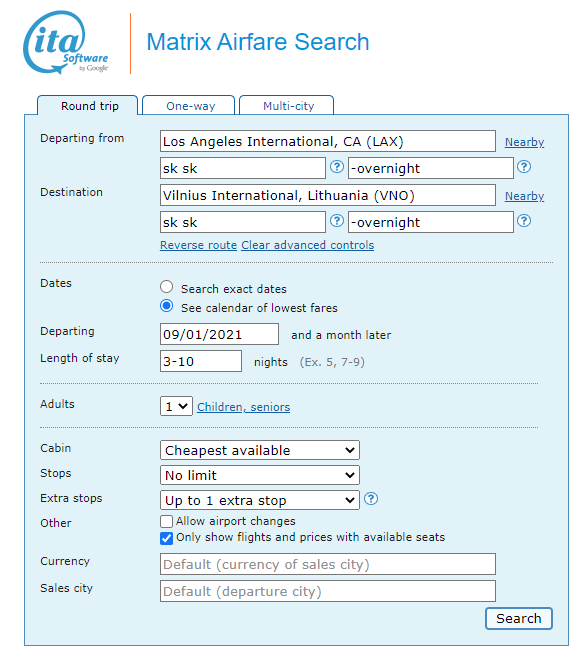Click the Clear advanced controls link
This screenshot has width=584, height=653.
pos(307,245)
